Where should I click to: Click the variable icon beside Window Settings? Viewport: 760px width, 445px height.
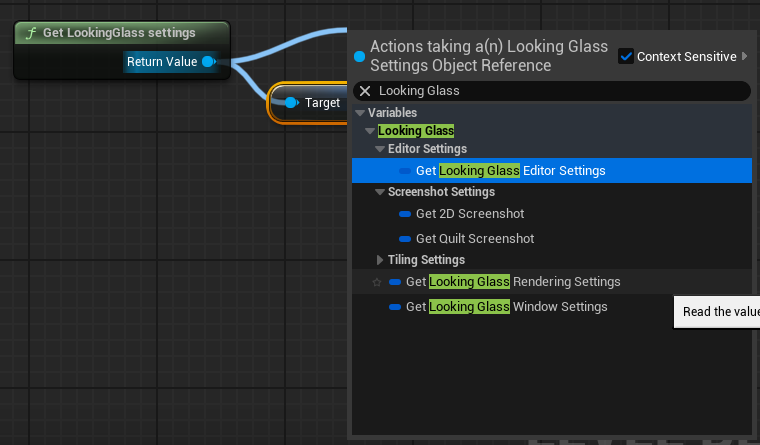(x=395, y=307)
